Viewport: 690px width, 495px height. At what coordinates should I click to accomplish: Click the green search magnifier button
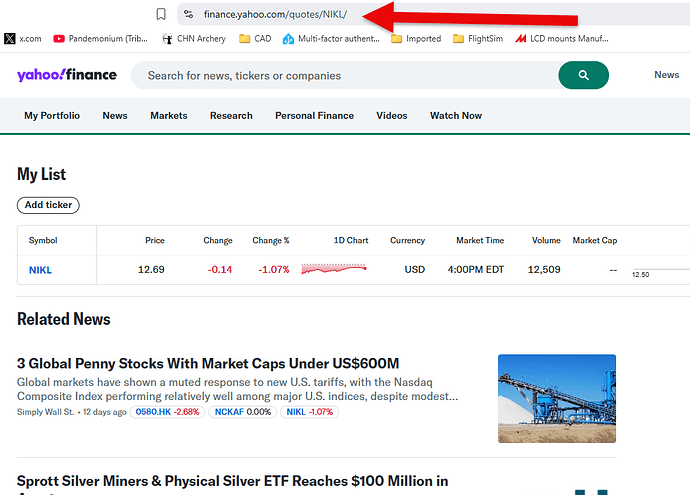(584, 75)
